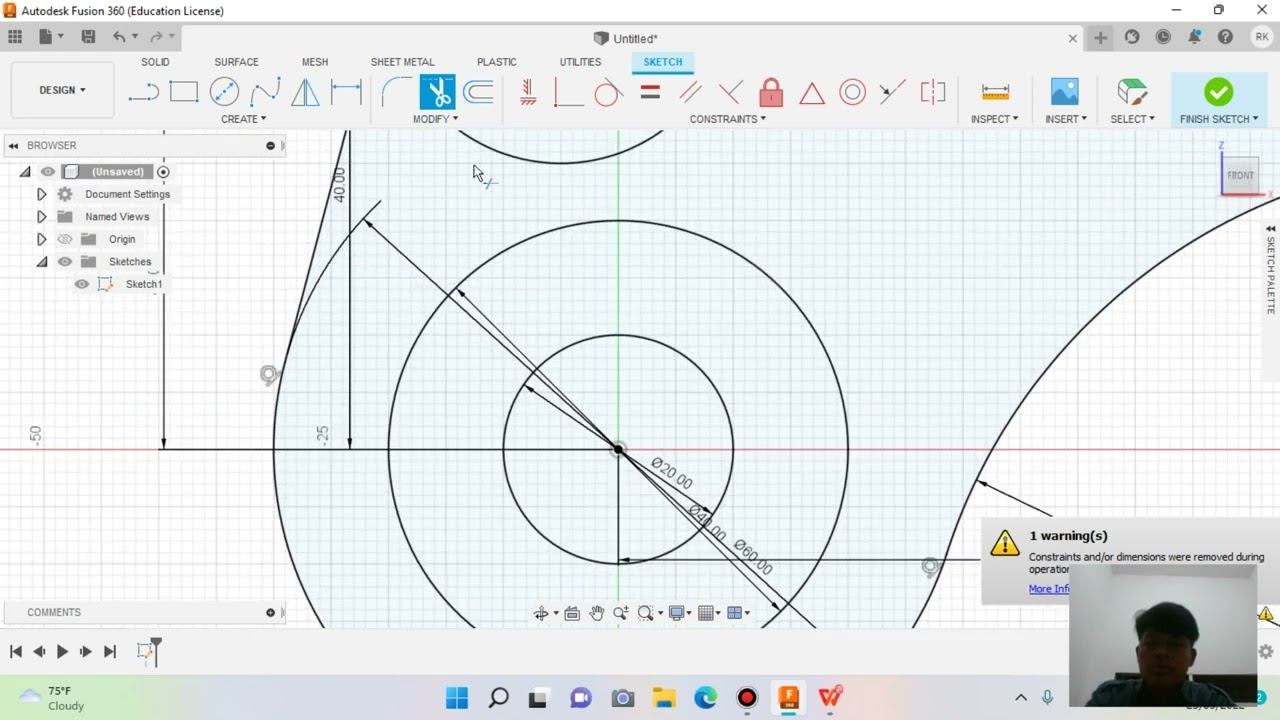Select the Offset tool

tap(478, 93)
